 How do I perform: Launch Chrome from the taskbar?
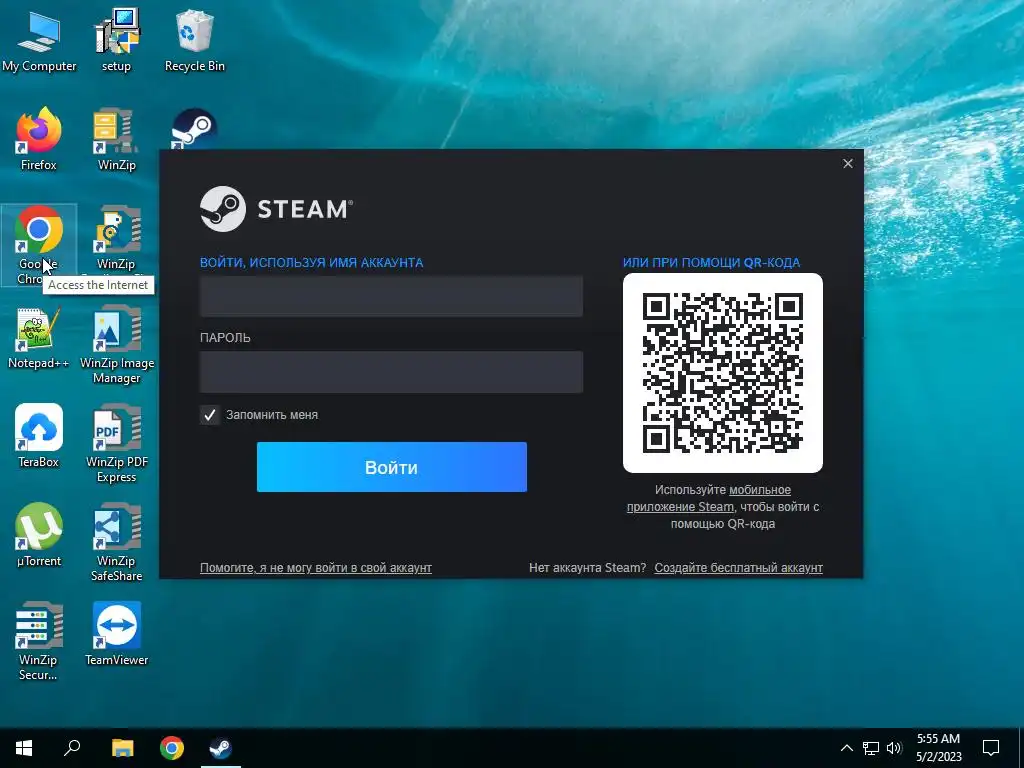point(172,748)
